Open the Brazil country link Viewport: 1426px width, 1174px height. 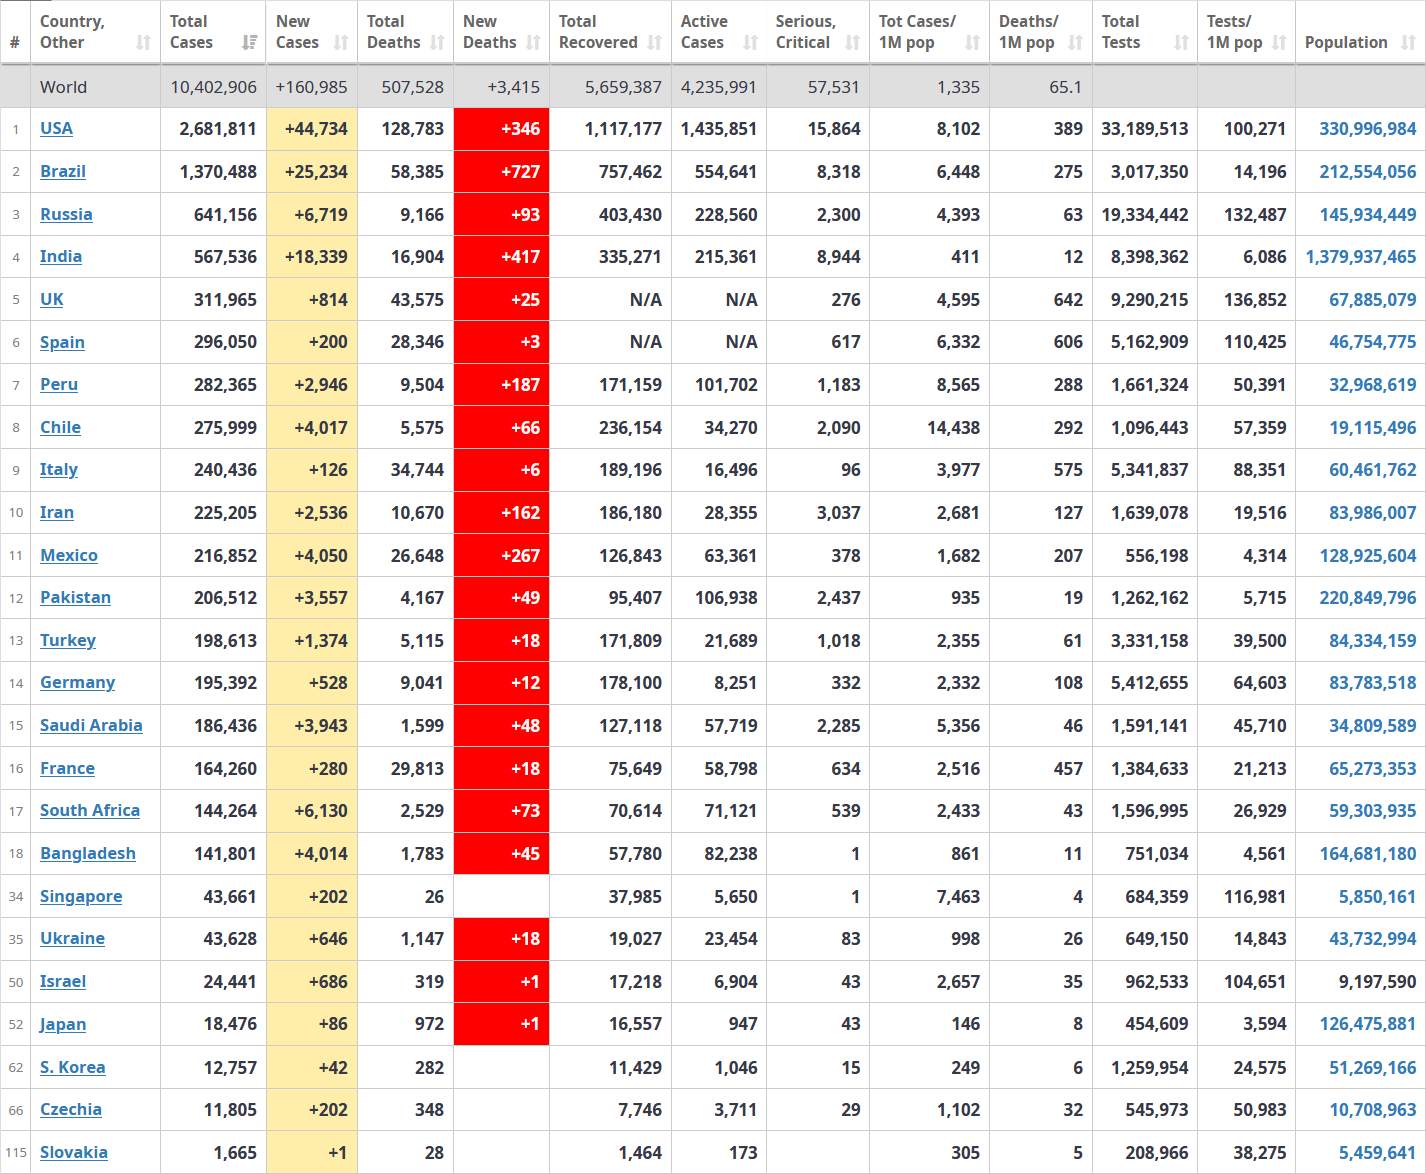coord(62,172)
